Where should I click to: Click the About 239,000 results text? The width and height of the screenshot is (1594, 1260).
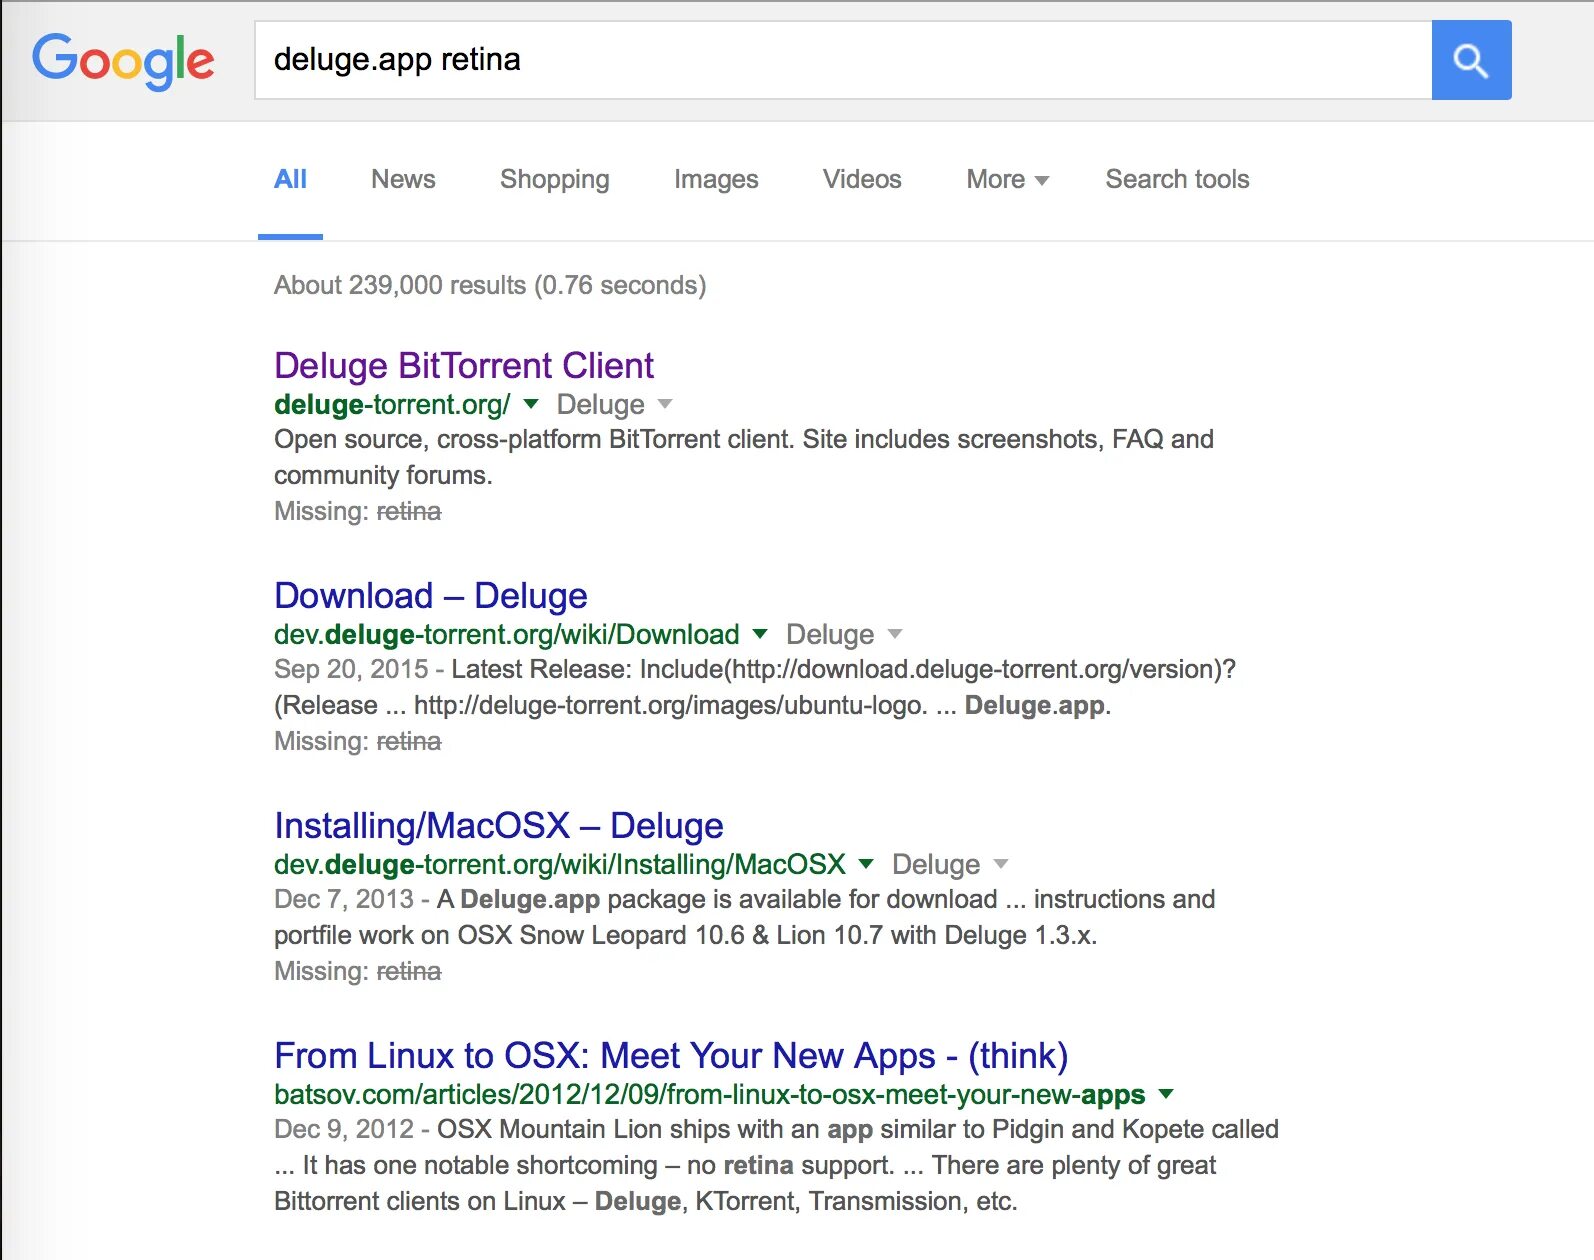coord(490,285)
